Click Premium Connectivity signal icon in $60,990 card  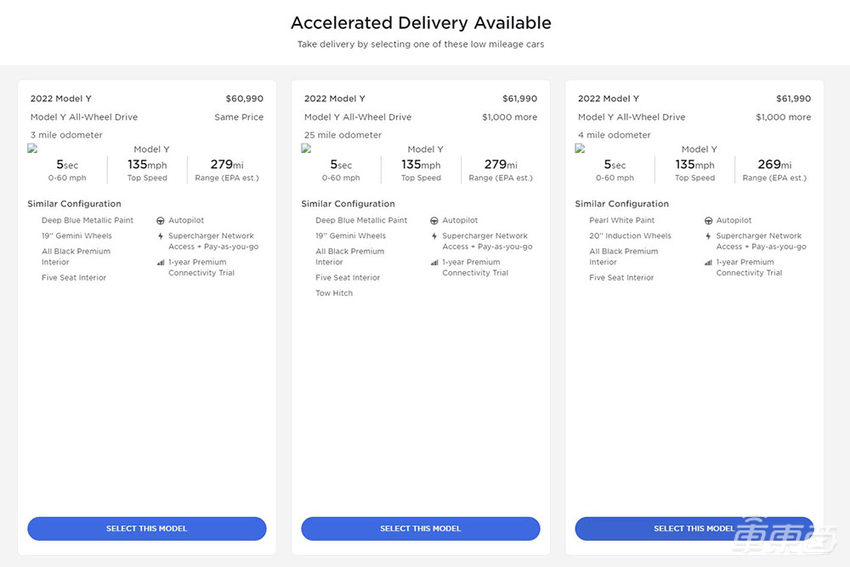click(160, 263)
